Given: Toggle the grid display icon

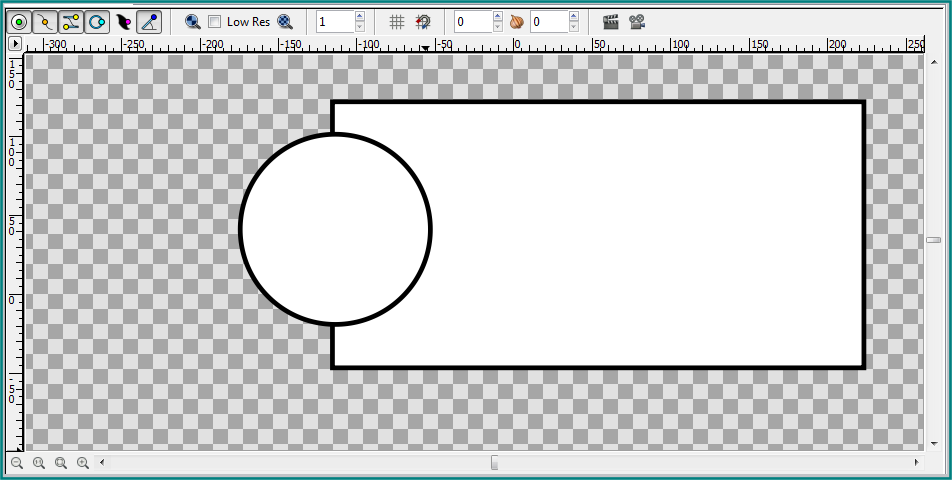Looking at the screenshot, I should (396, 22).
